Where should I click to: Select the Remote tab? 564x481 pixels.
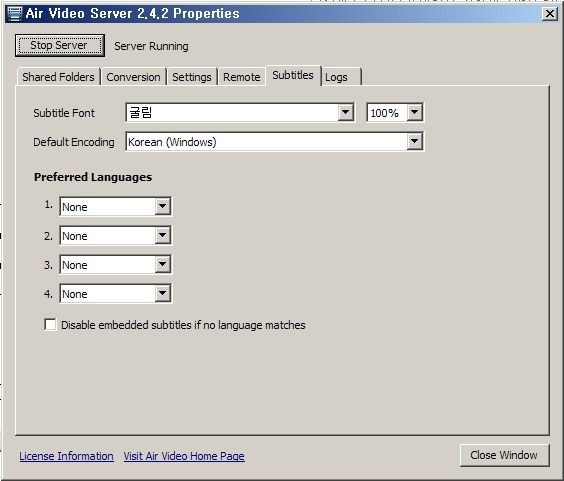pos(242,77)
